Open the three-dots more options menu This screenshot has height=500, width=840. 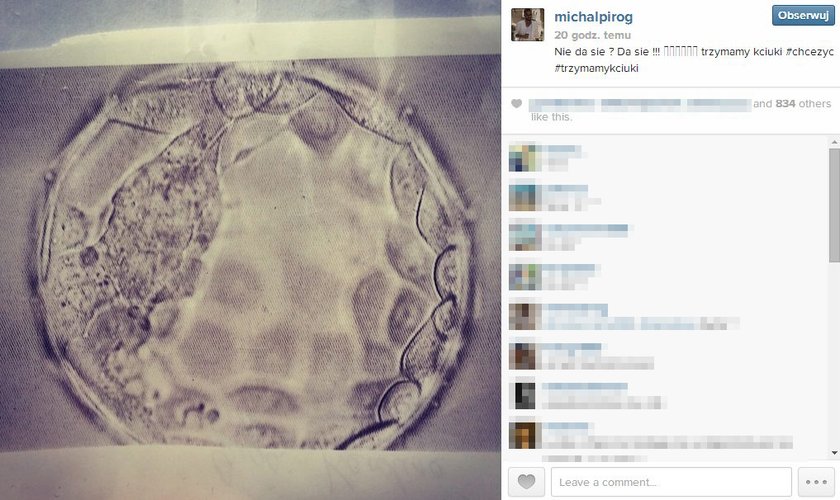[816, 482]
